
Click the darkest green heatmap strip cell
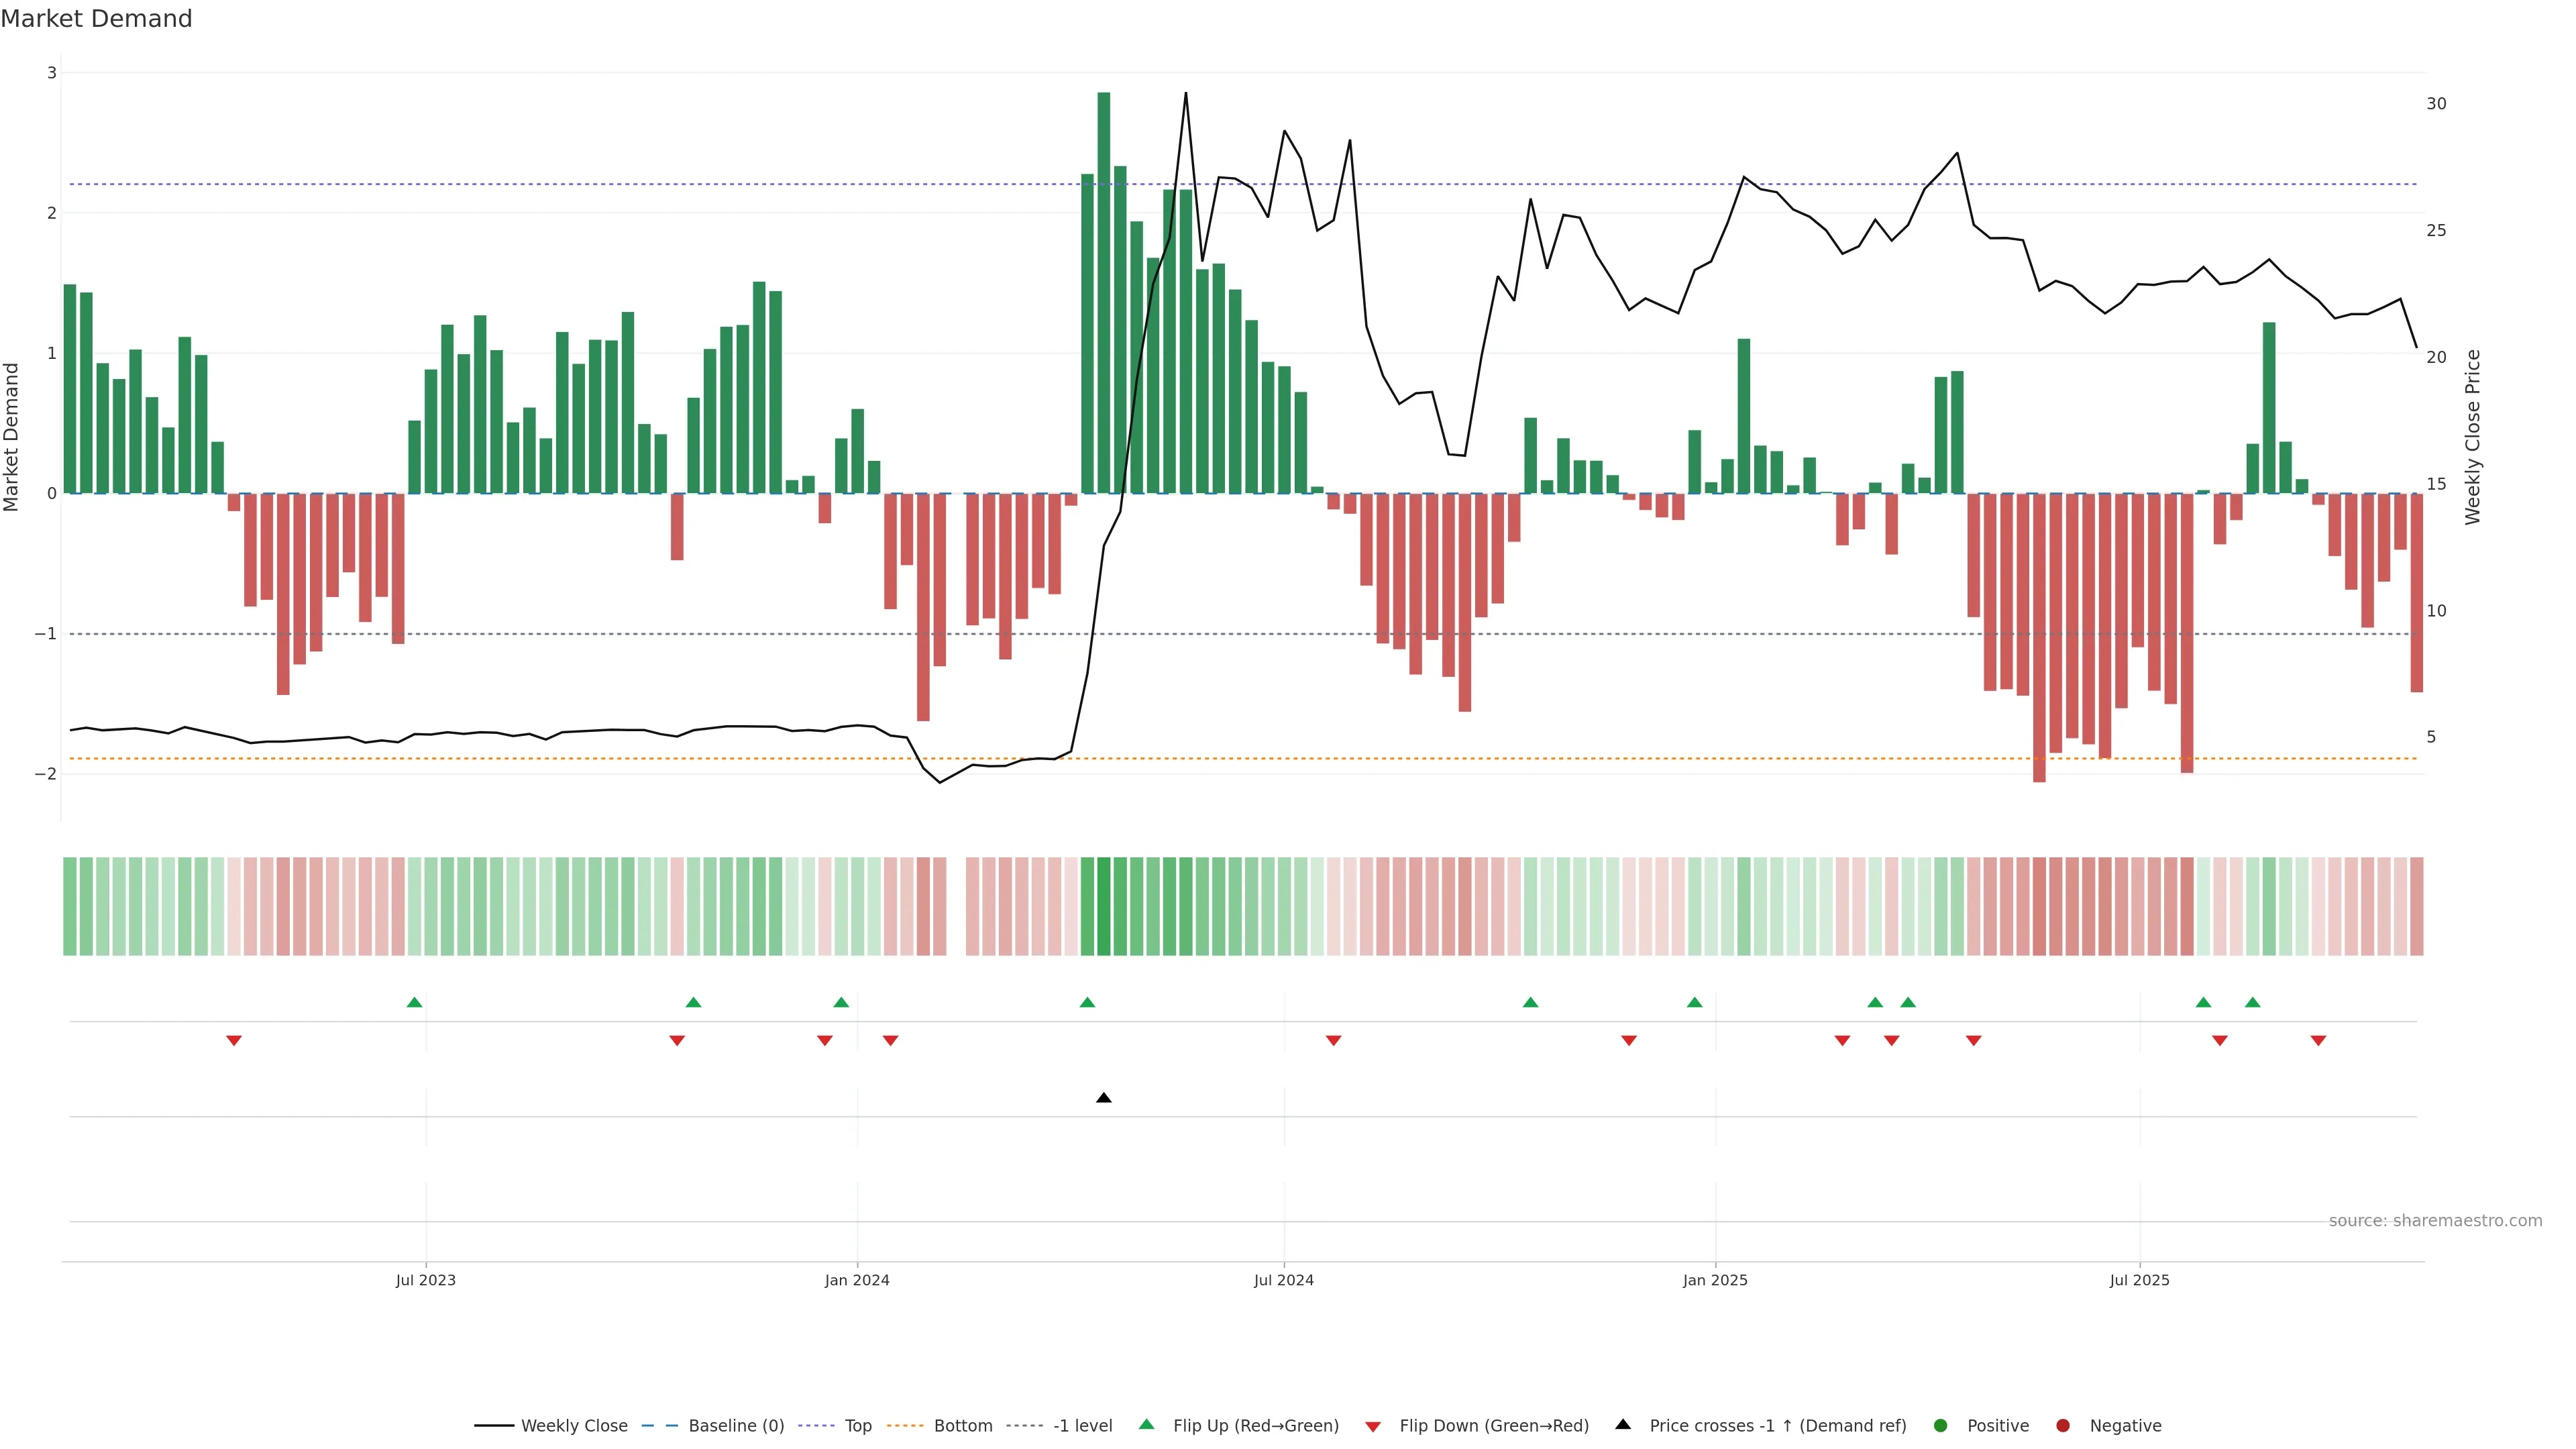point(1103,906)
